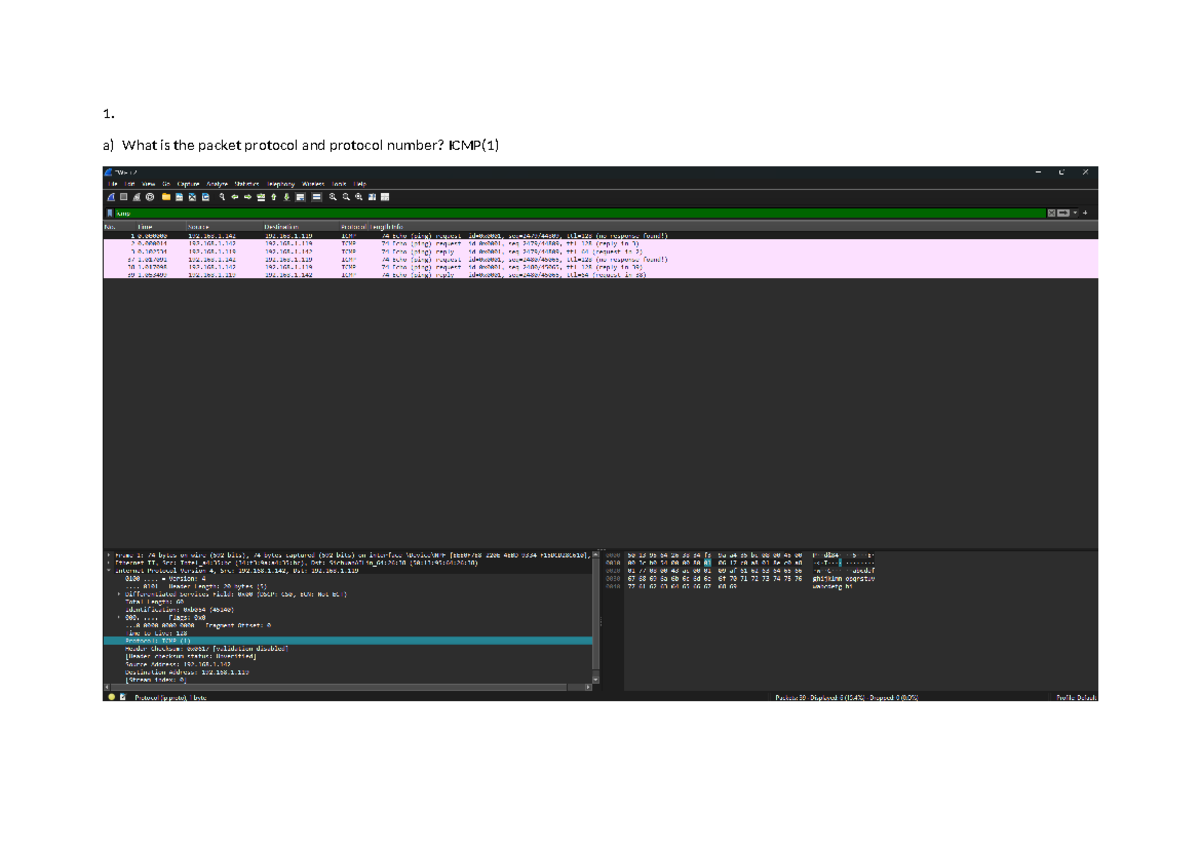Jump to the last packet
This screenshot has height=849, width=1200.
(287, 197)
